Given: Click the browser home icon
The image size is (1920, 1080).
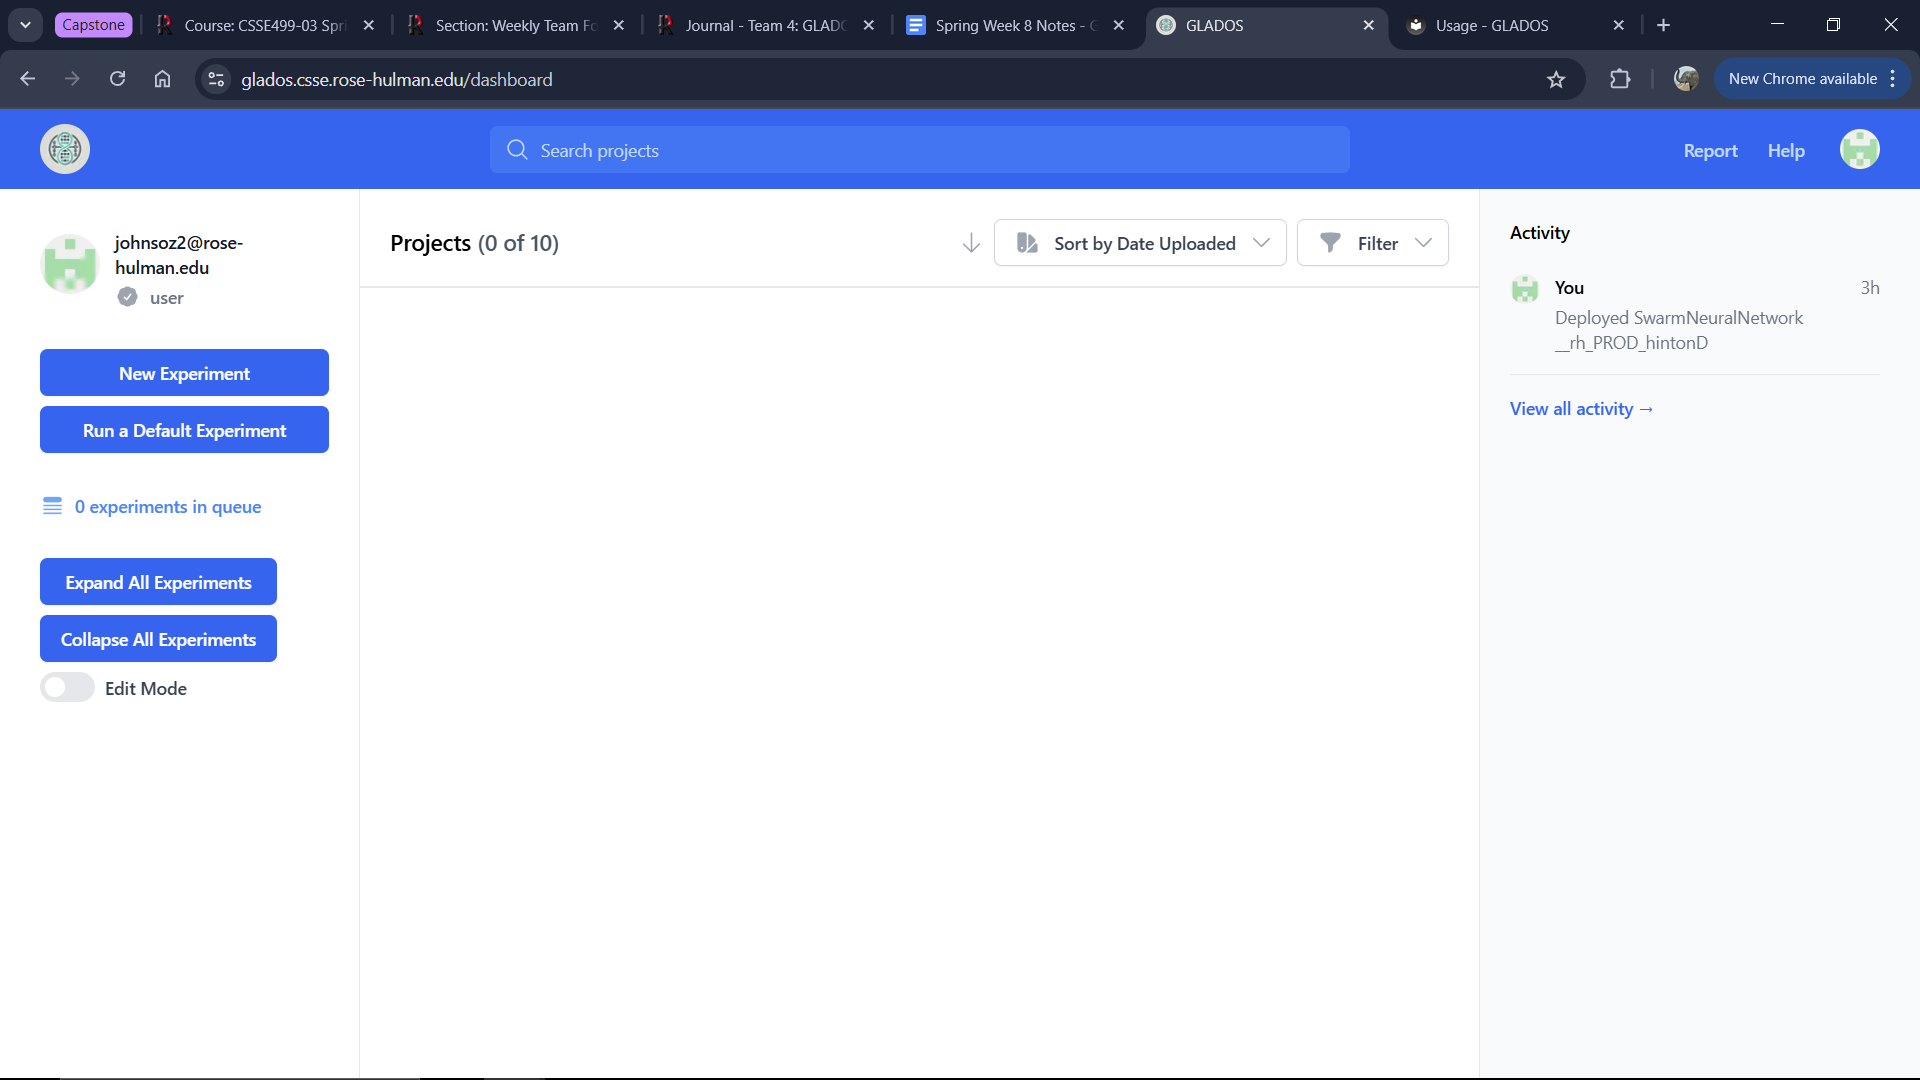Looking at the screenshot, I should pos(162,79).
